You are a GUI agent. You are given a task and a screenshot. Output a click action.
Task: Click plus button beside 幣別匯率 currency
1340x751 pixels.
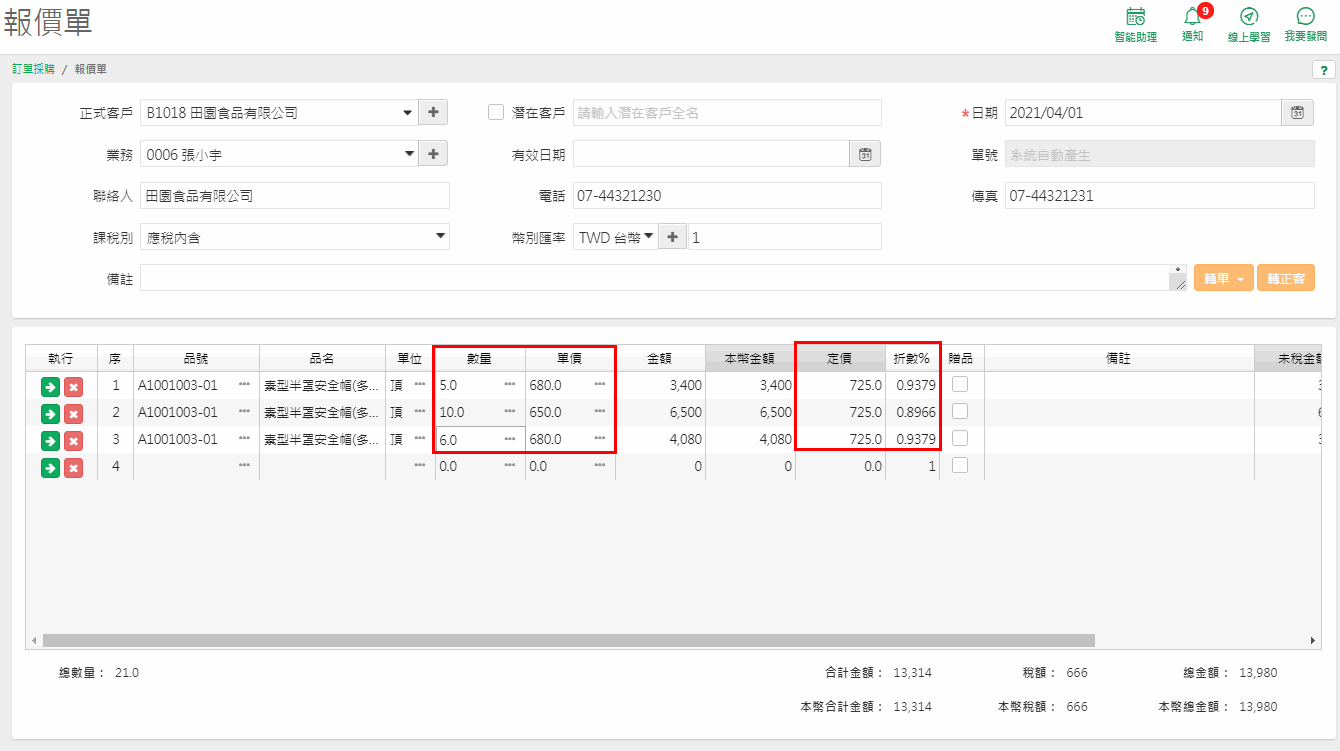(672, 237)
